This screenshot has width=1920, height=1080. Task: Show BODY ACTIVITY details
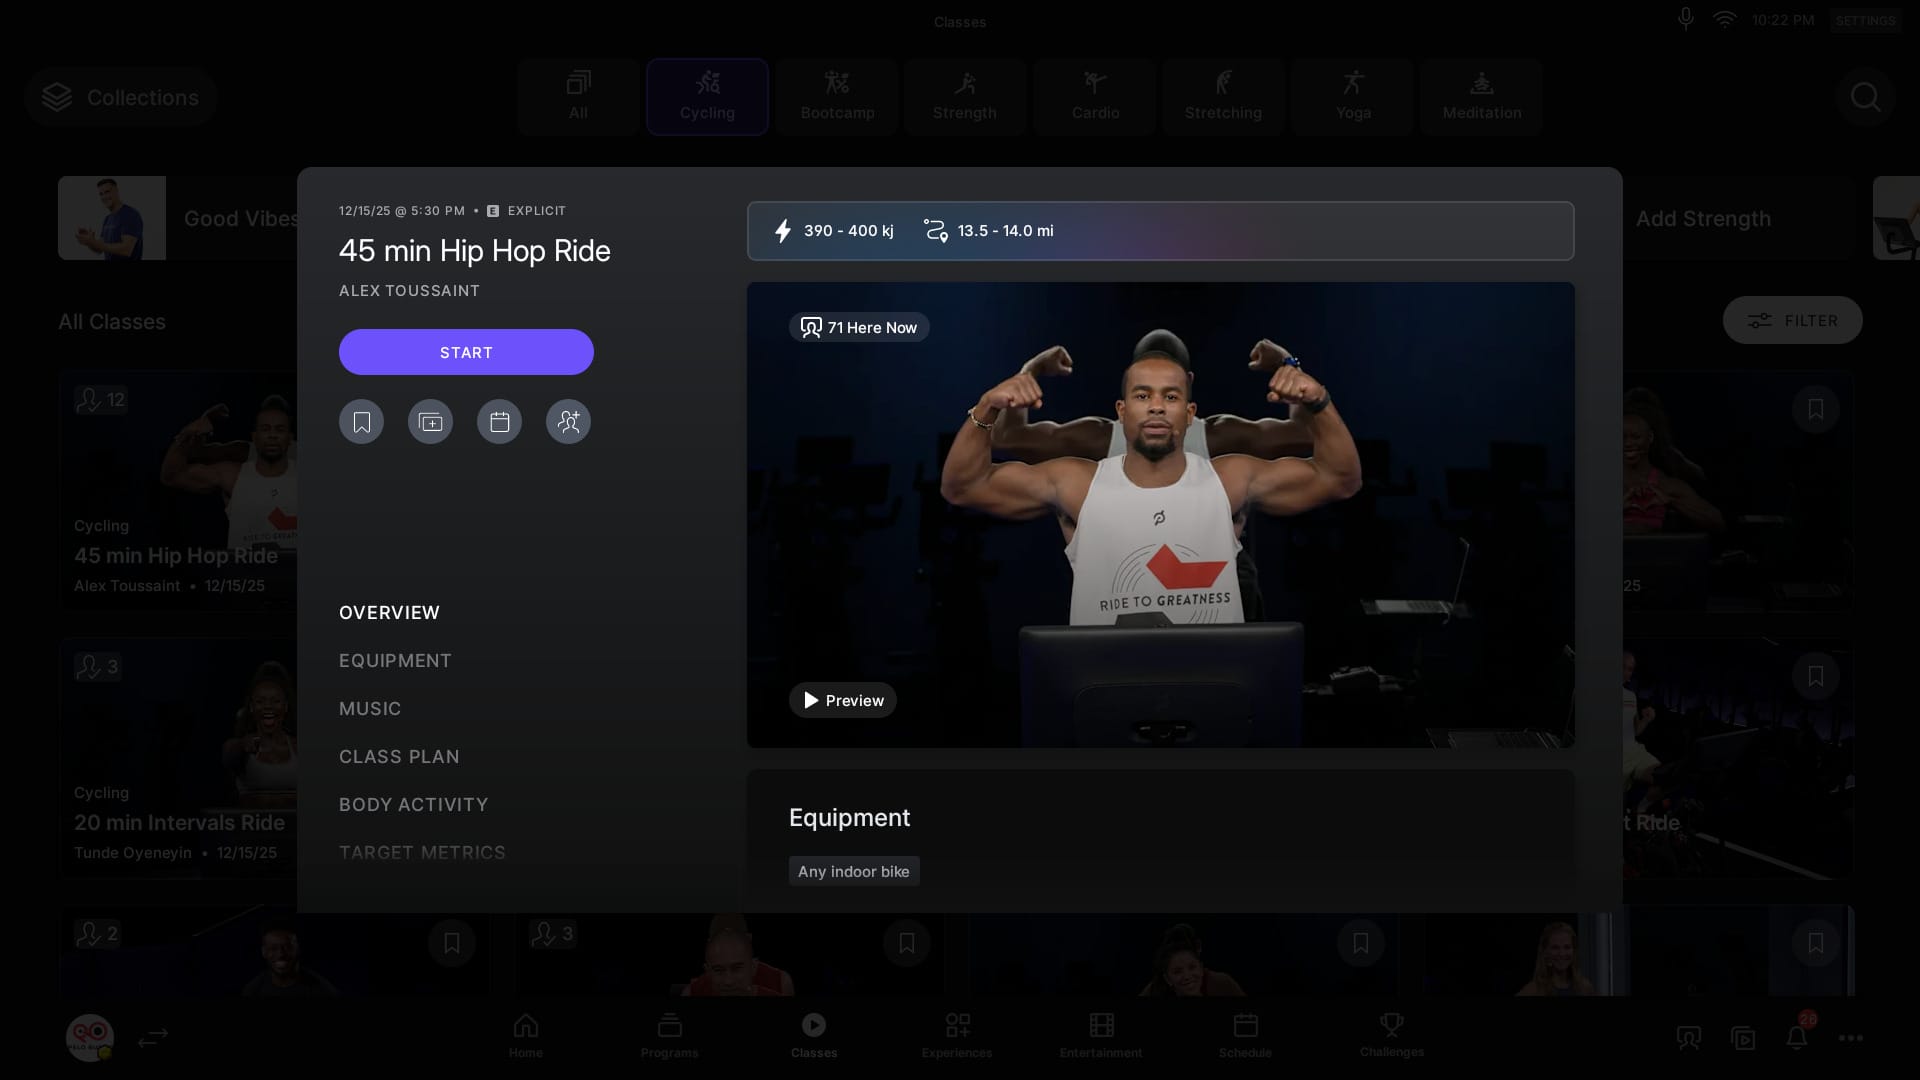413,805
